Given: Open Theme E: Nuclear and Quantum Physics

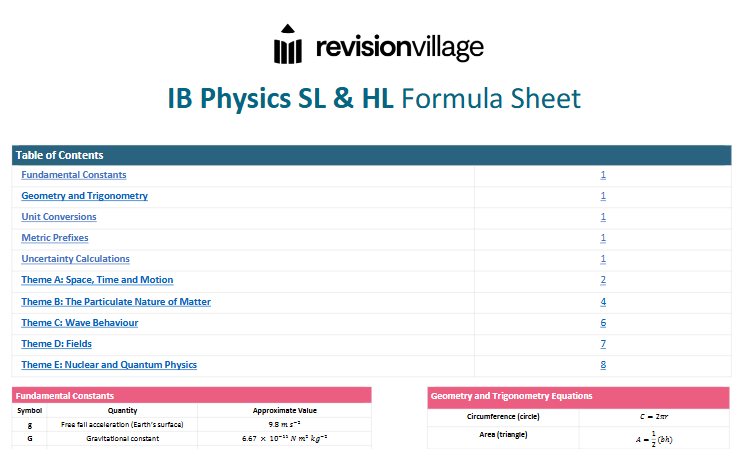Looking at the screenshot, I should point(109,365).
